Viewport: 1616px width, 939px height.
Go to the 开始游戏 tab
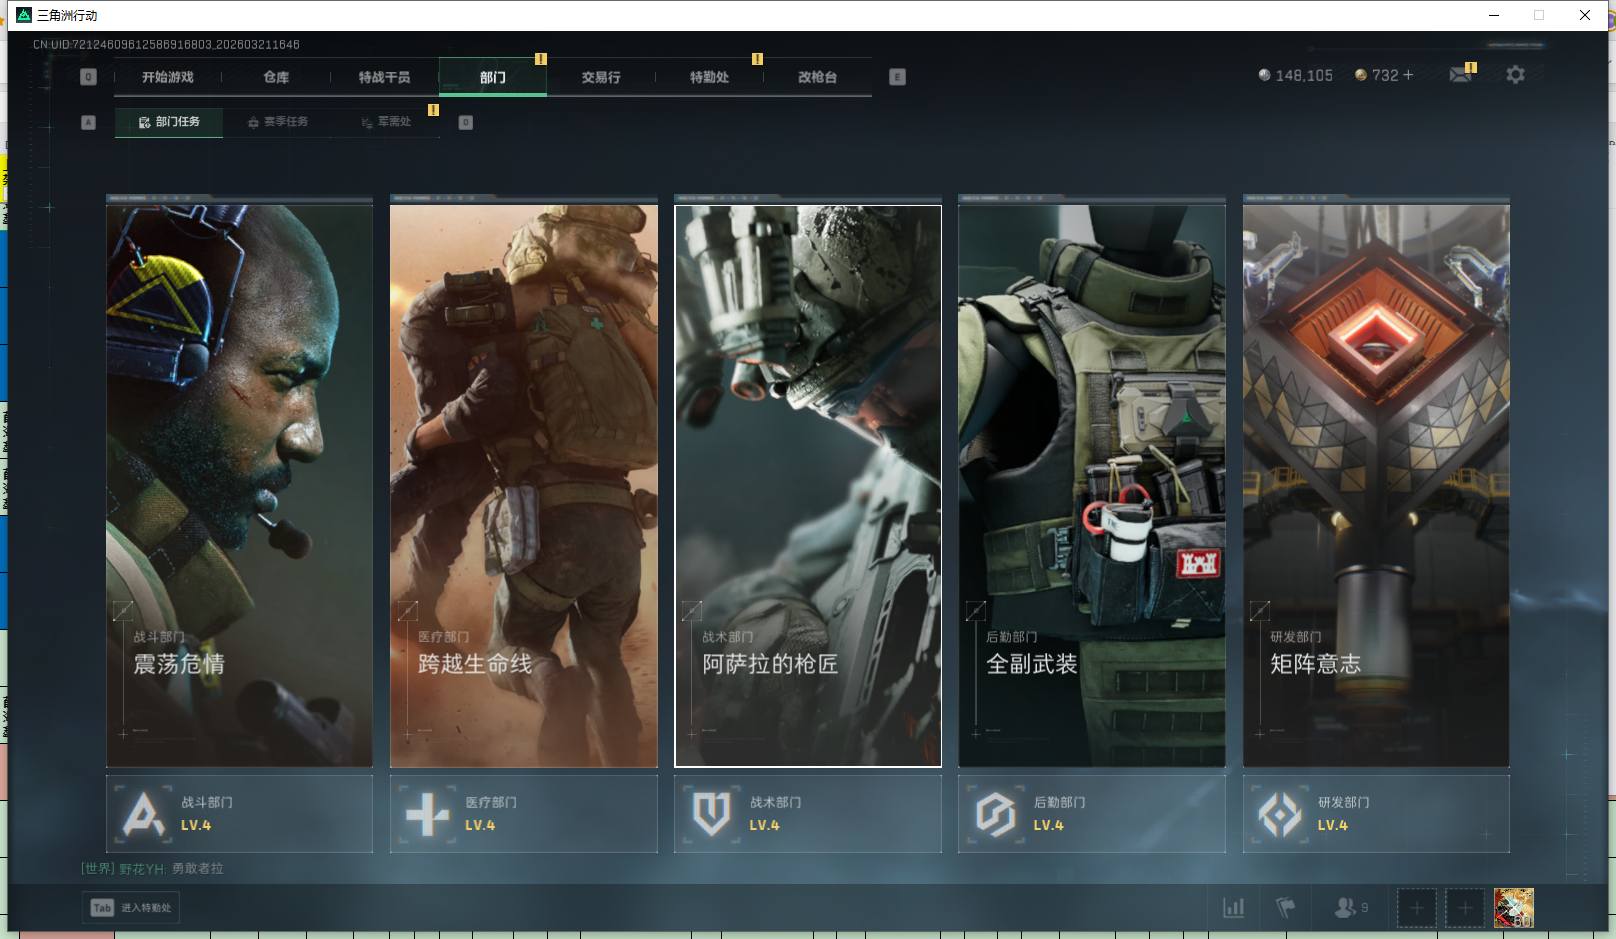pyautogui.click(x=168, y=77)
